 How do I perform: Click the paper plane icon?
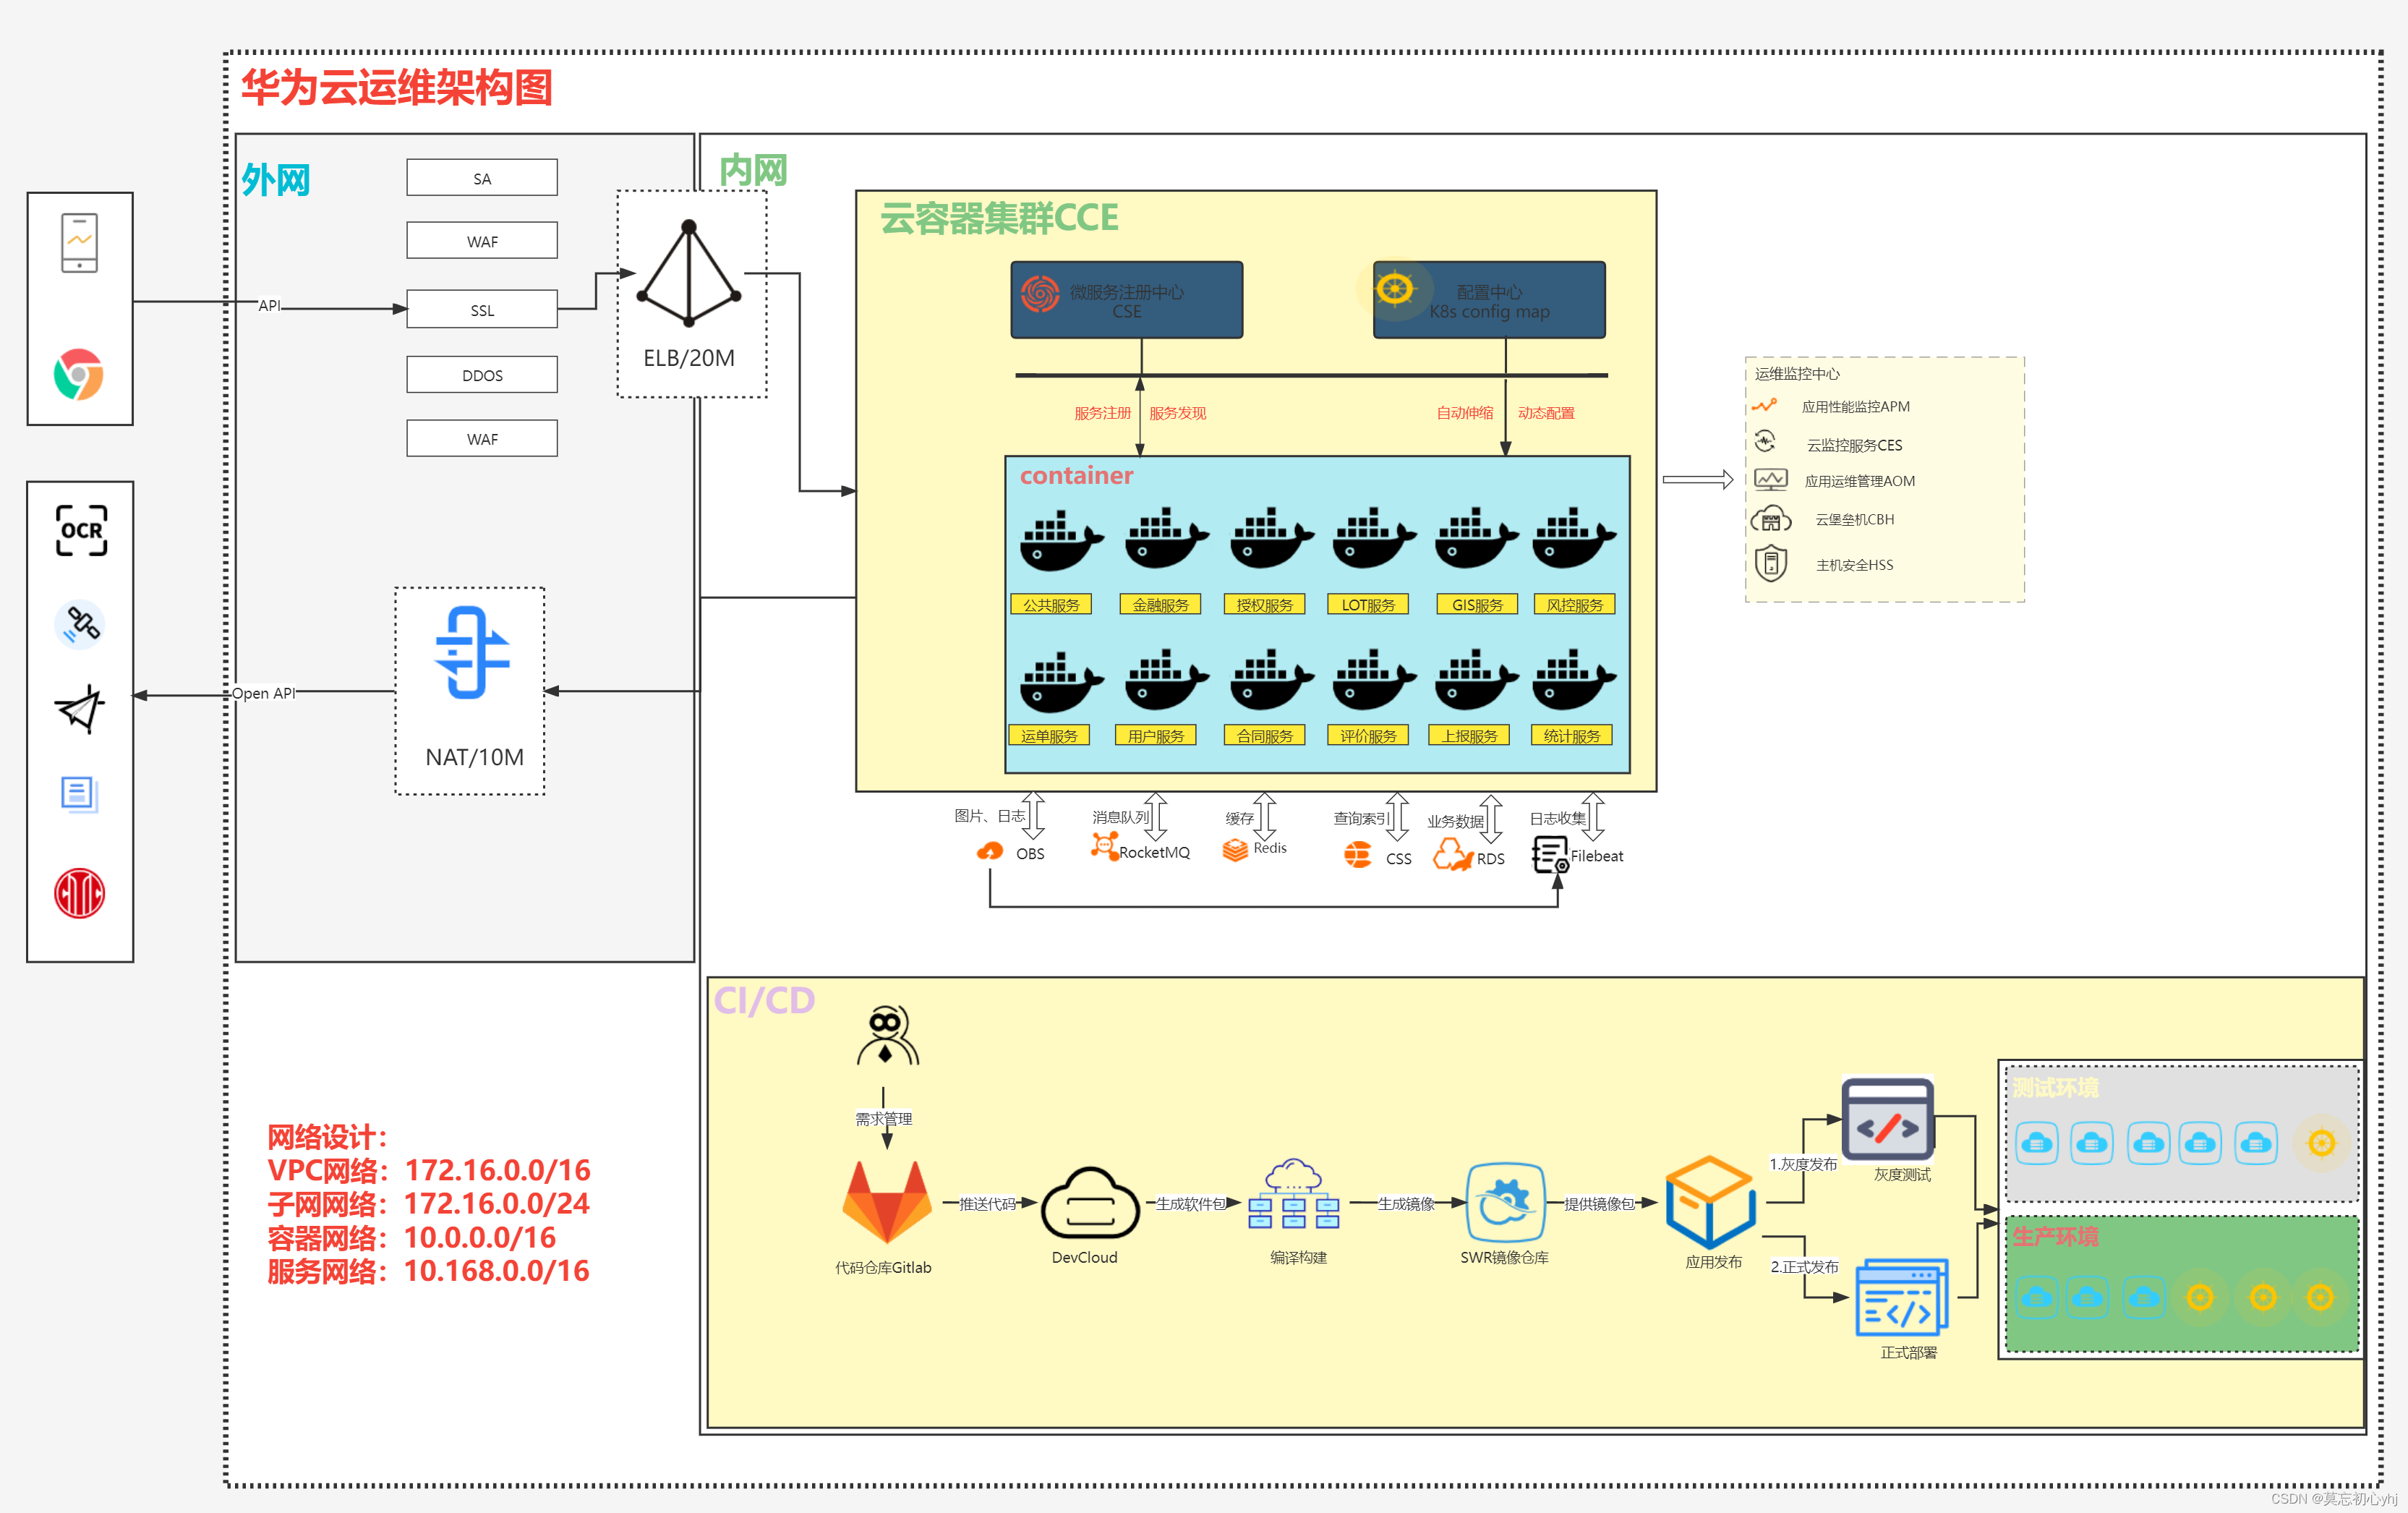pyautogui.click(x=80, y=709)
